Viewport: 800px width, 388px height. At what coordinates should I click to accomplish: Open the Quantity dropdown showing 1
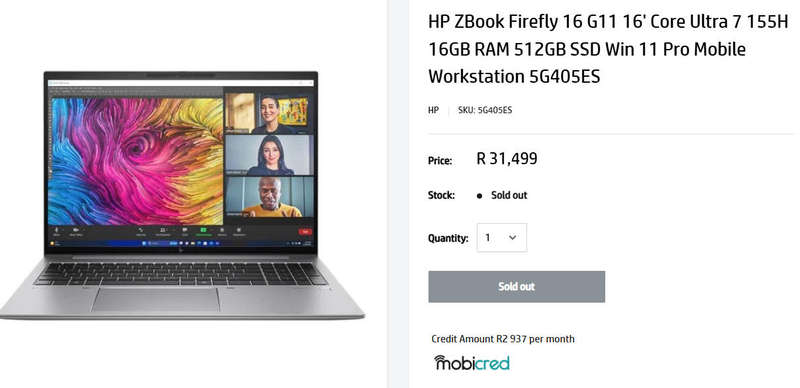tap(502, 237)
